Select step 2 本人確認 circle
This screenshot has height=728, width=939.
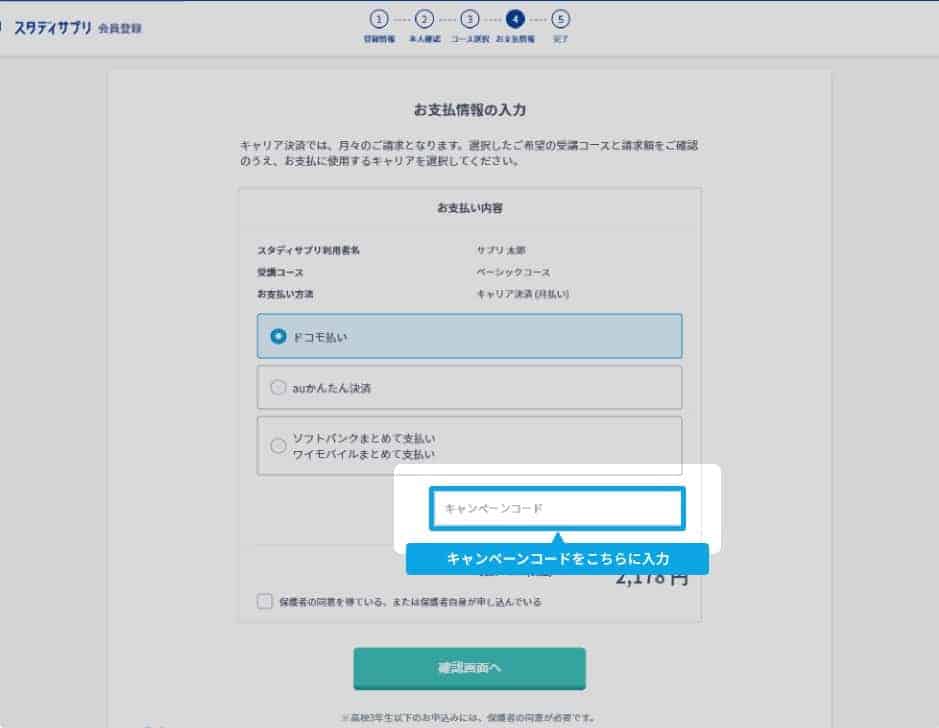pos(424,19)
